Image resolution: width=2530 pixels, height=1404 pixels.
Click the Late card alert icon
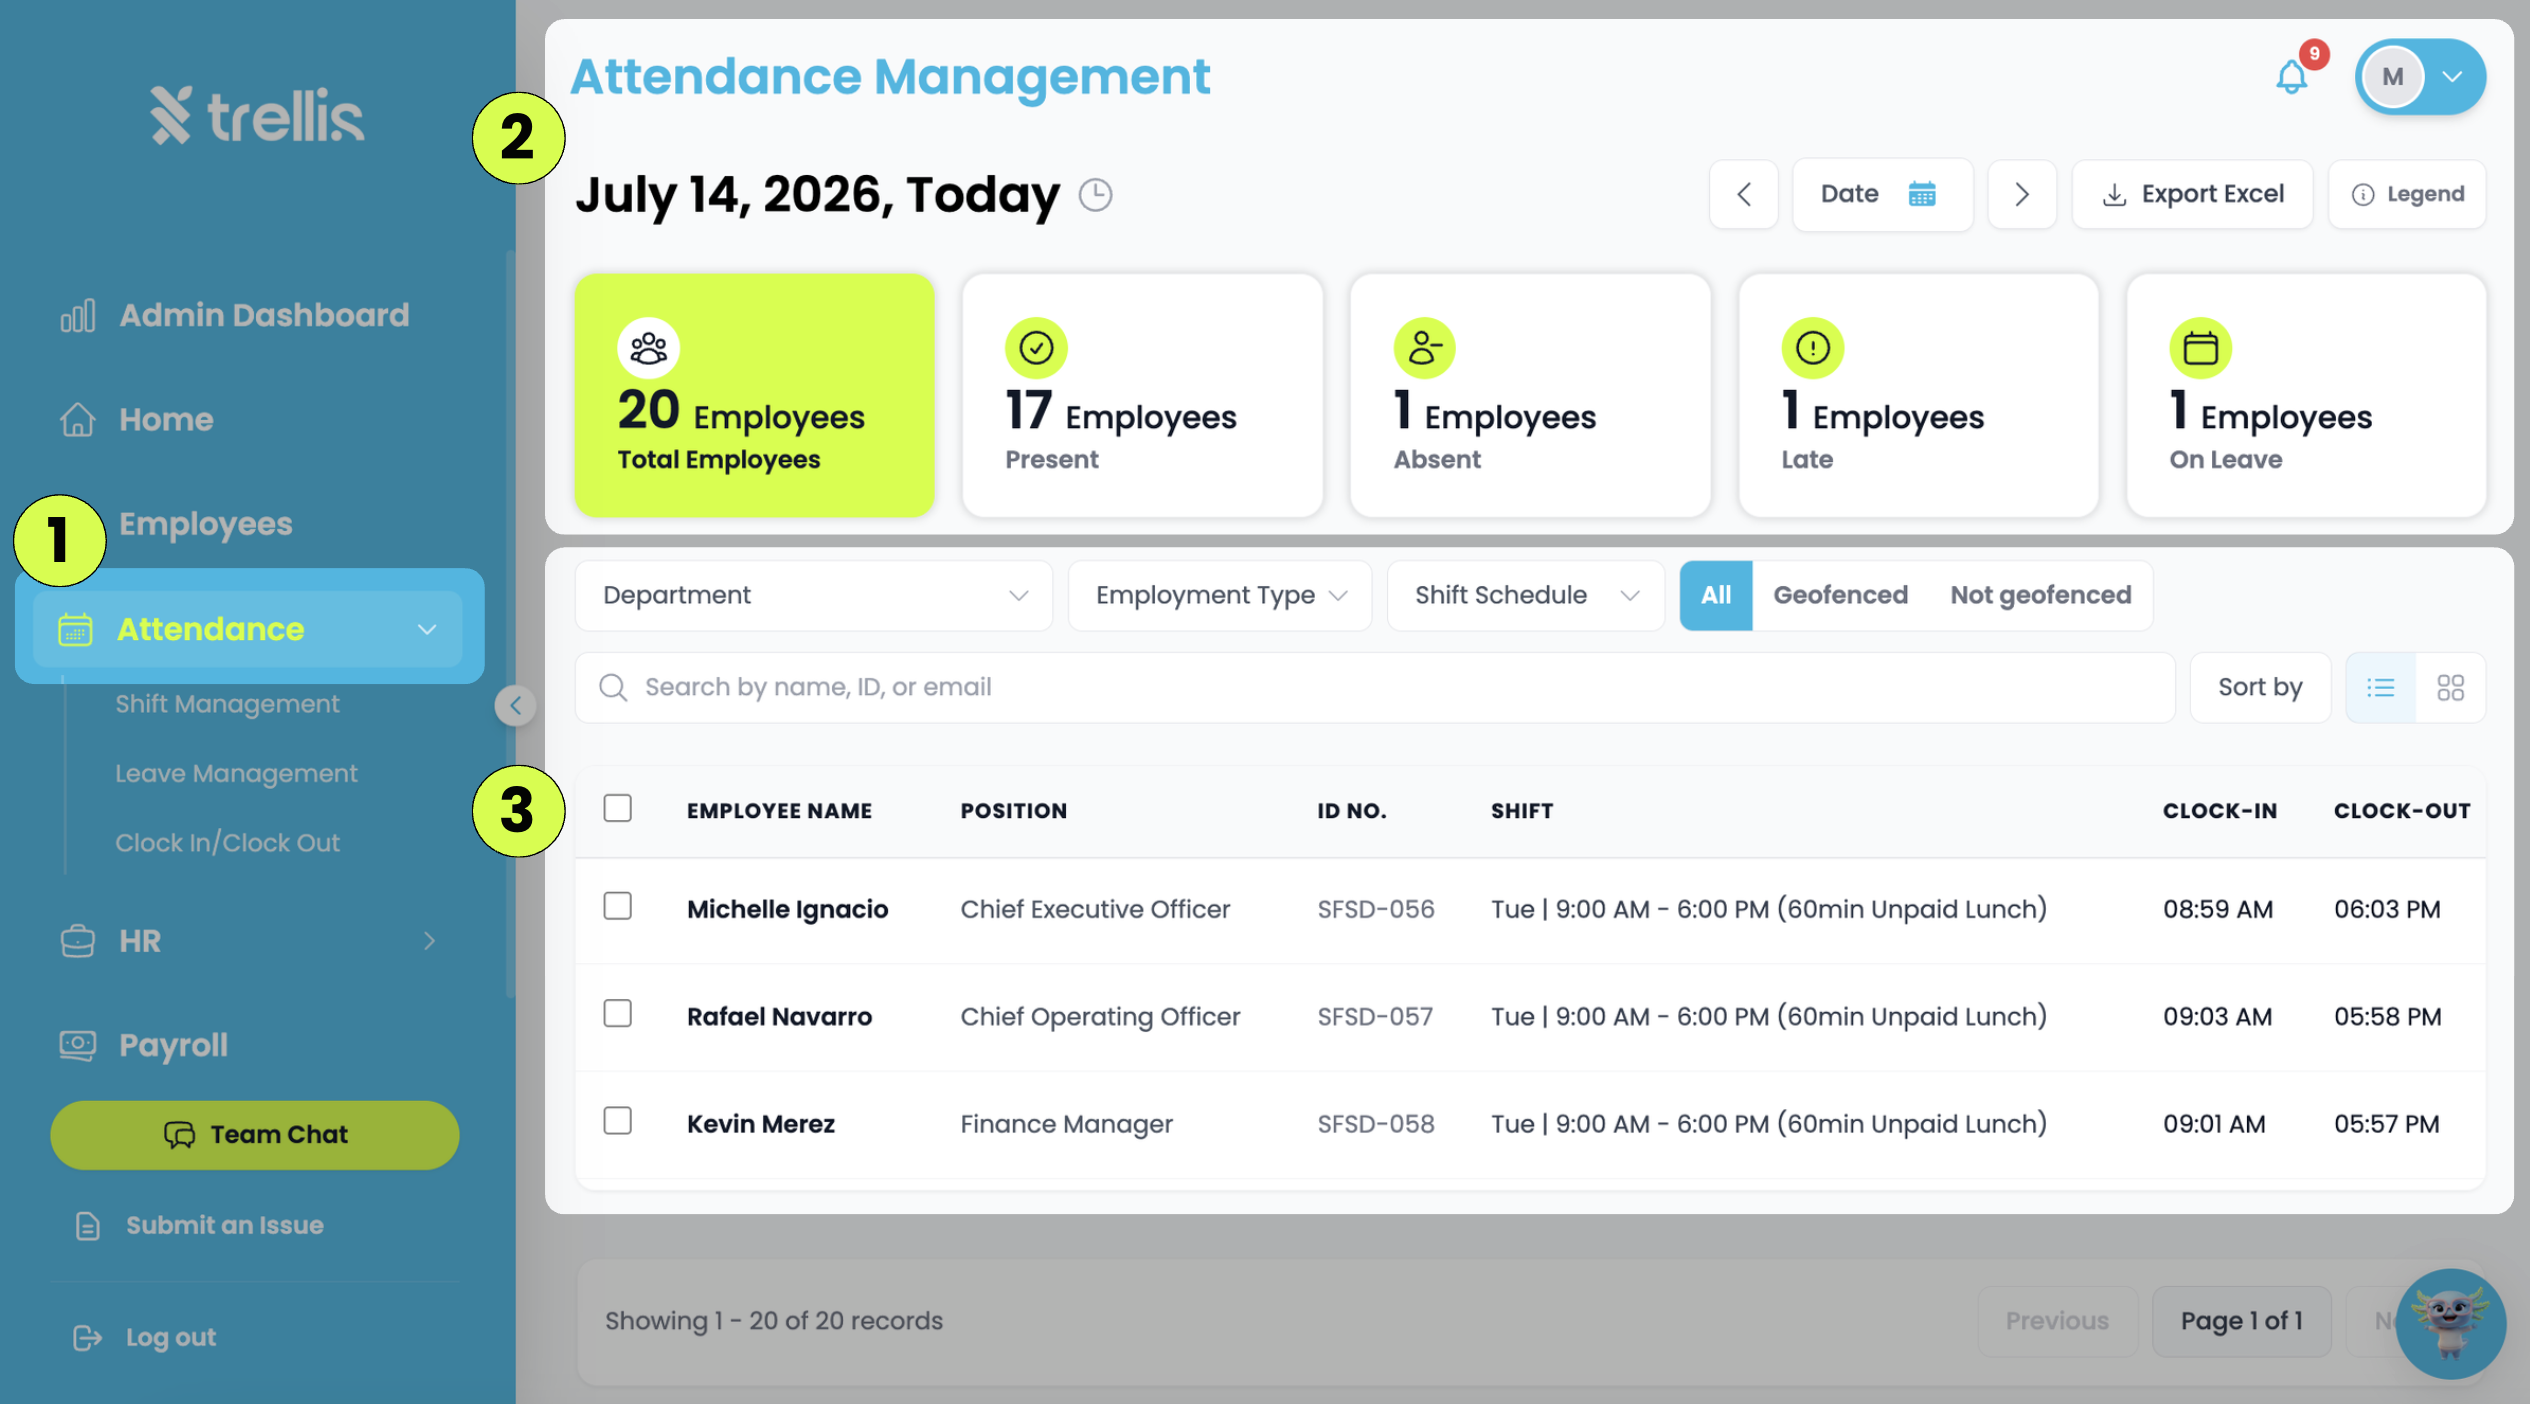pyautogui.click(x=1812, y=348)
